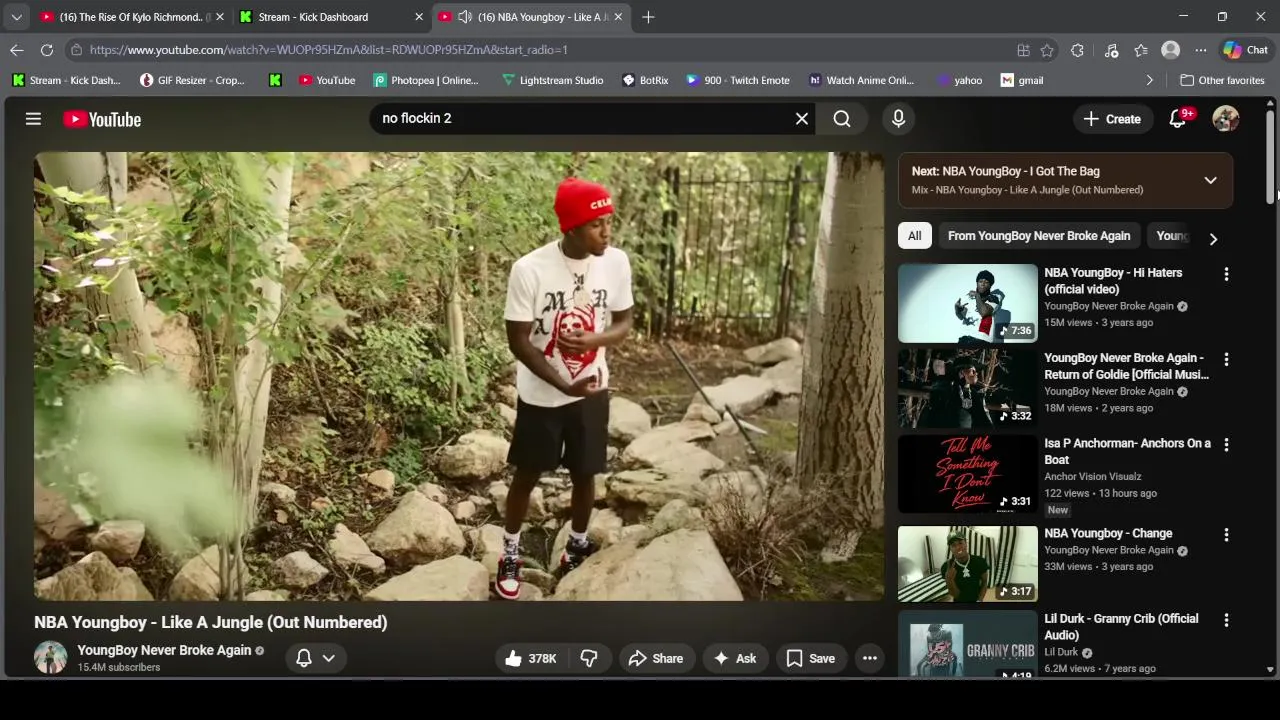Open a new browser tab

(x=648, y=17)
